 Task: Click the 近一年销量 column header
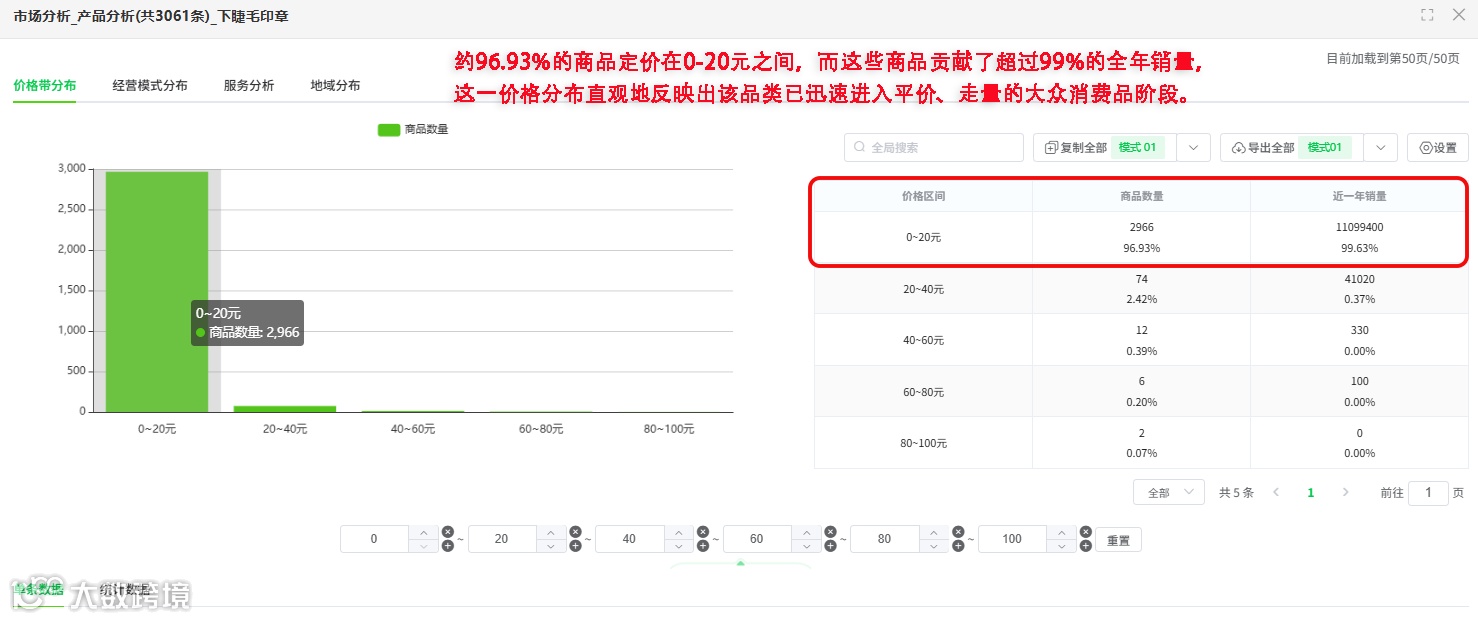(x=1359, y=196)
